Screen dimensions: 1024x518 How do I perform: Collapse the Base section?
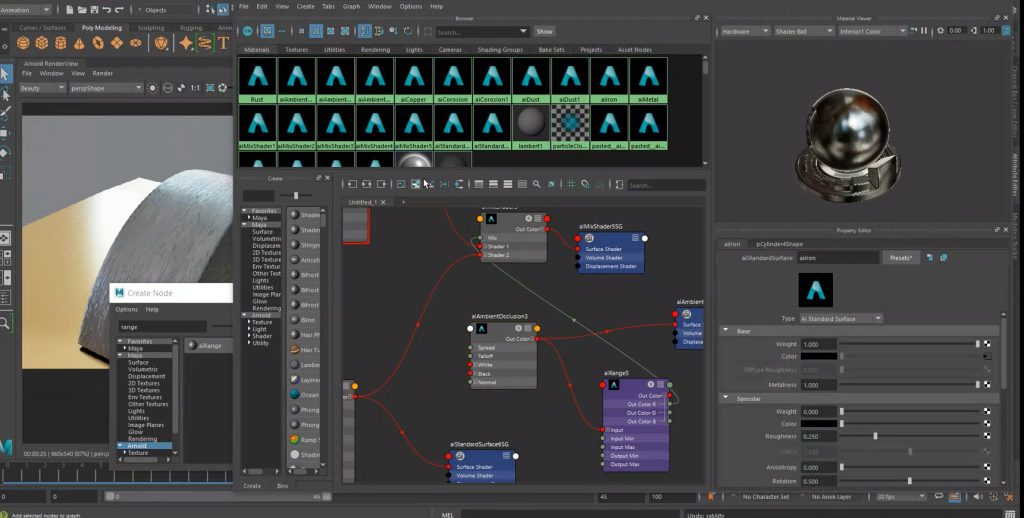point(726,331)
